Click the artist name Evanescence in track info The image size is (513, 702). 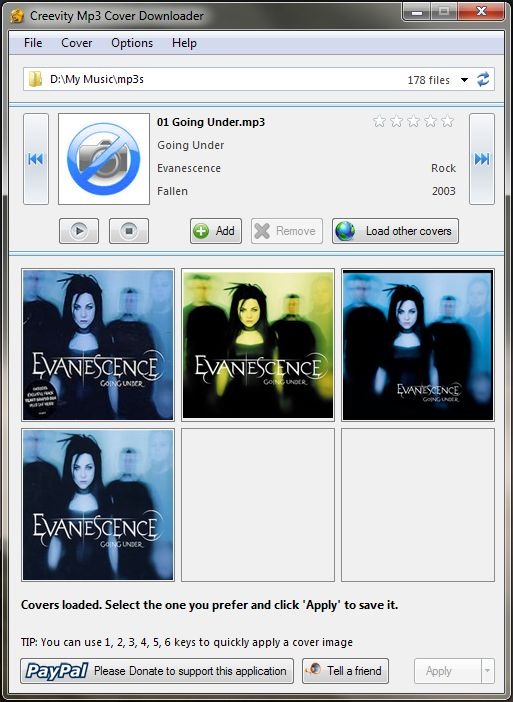pyautogui.click(x=189, y=168)
